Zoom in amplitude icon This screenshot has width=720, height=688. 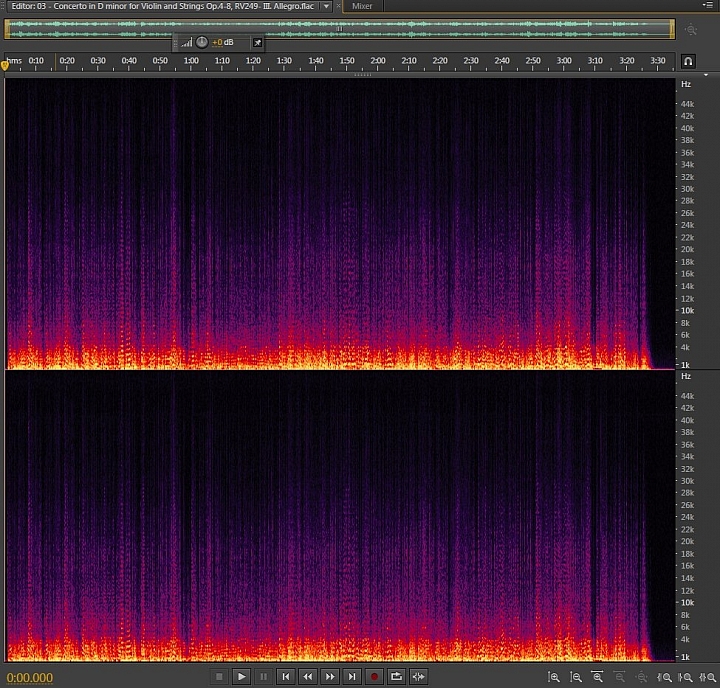554,677
